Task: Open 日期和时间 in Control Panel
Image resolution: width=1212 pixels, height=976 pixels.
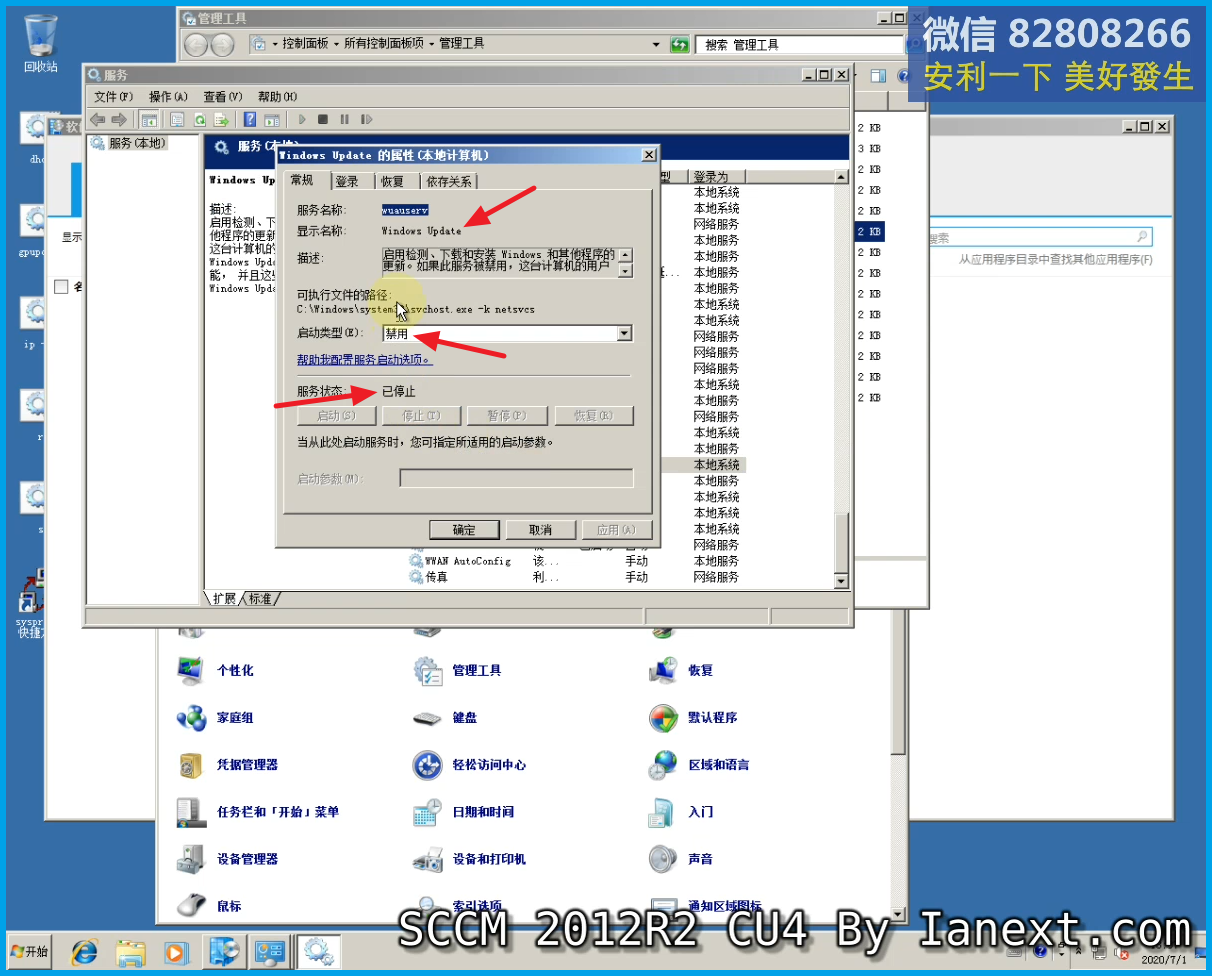Action: [x=482, y=811]
